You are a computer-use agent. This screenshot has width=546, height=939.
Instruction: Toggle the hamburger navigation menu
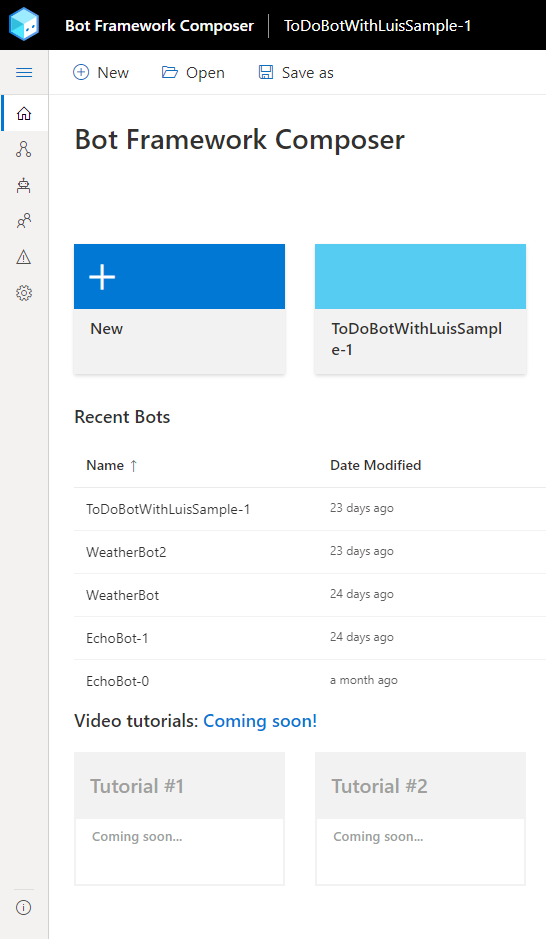(24, 72)
